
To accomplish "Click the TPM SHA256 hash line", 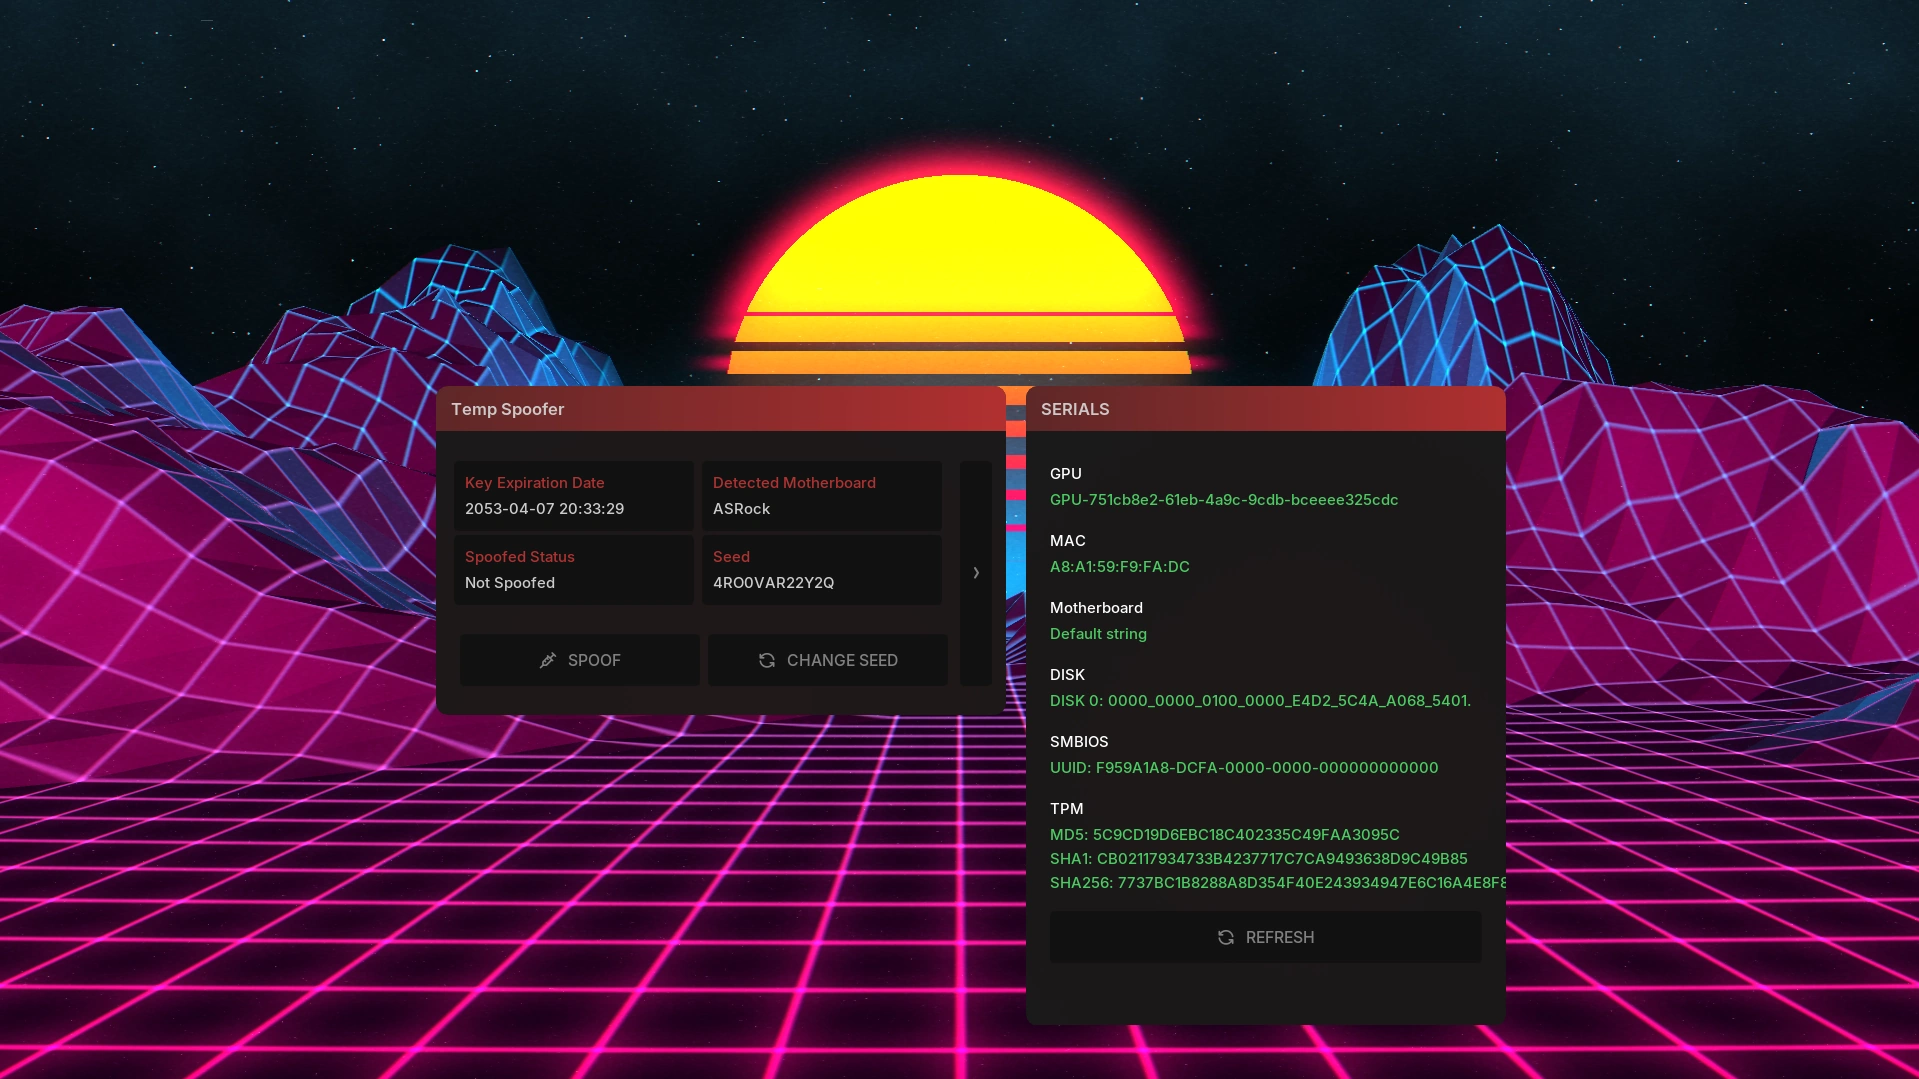I will tap(1276, 883).
